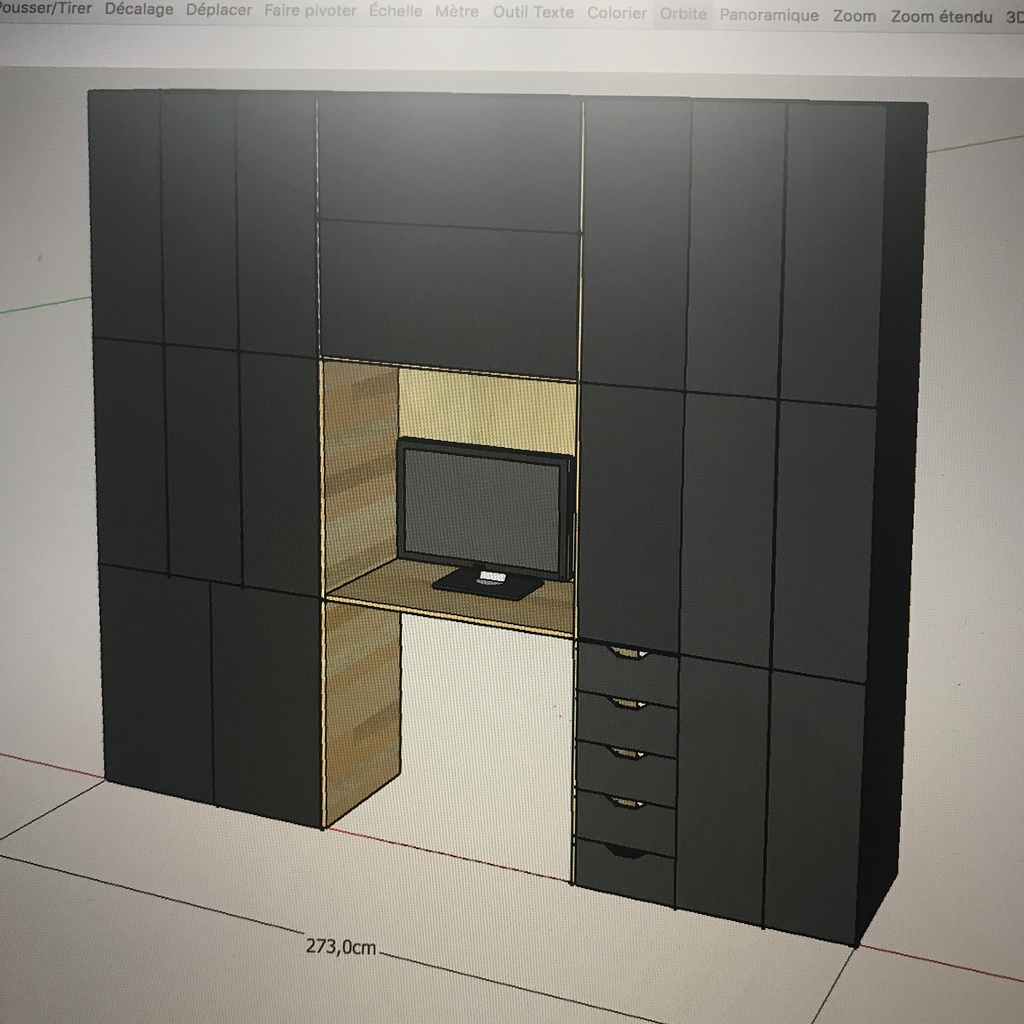The height and width of the screenshot is (1024, 1024).
Task: Select the Panoramique tool
Action: point(769,15)
